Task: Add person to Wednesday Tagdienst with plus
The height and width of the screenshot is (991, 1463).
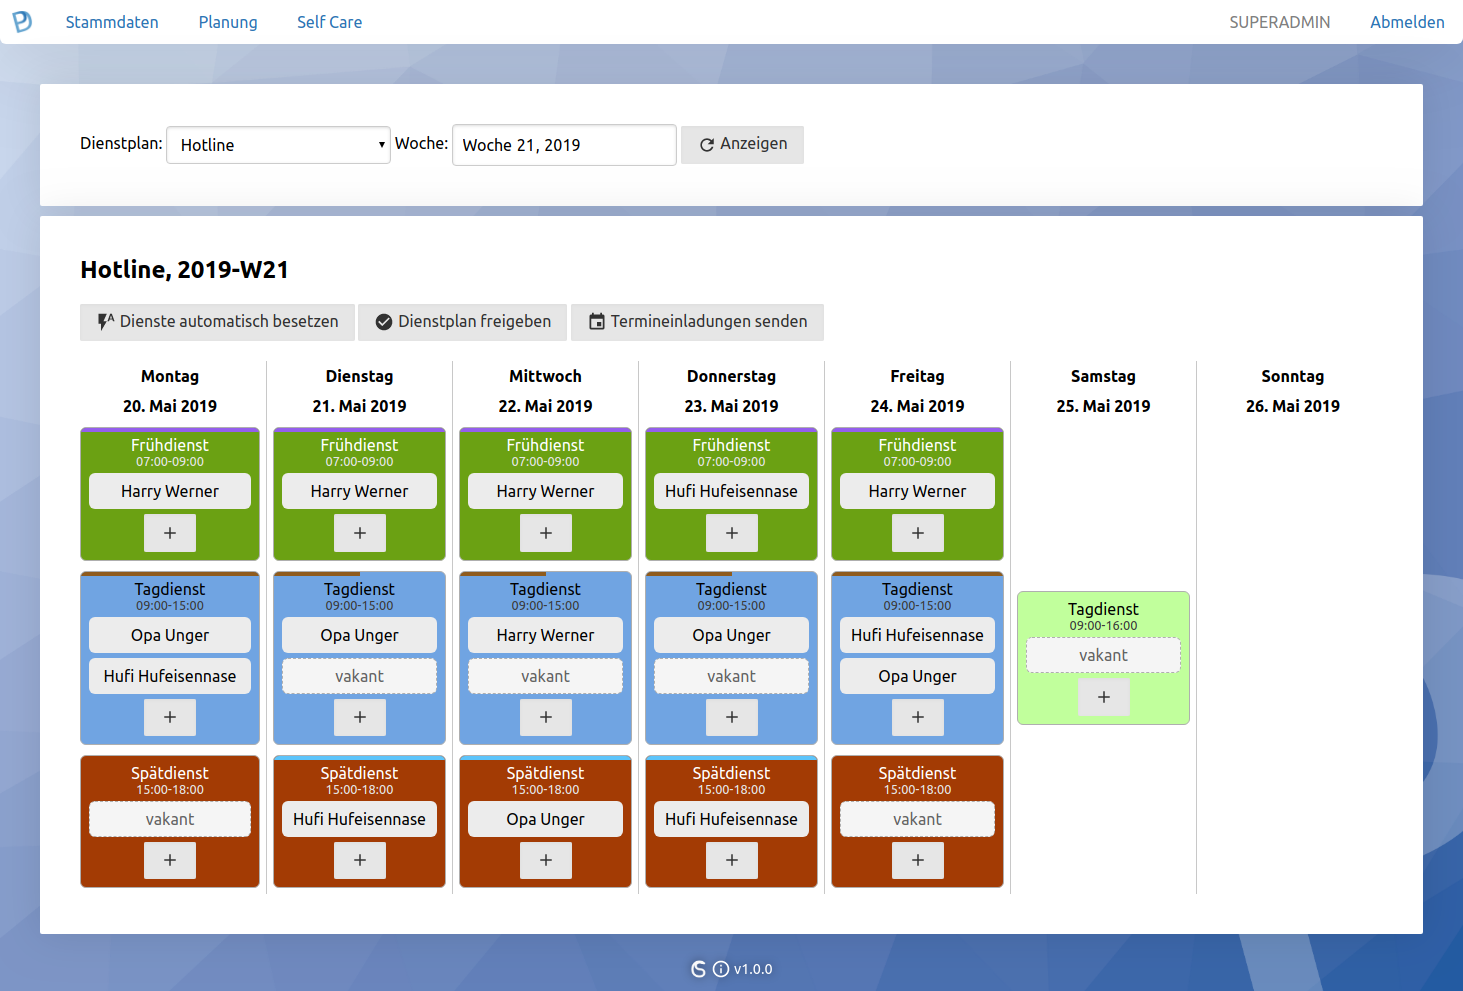Action: tap(546, 717)
